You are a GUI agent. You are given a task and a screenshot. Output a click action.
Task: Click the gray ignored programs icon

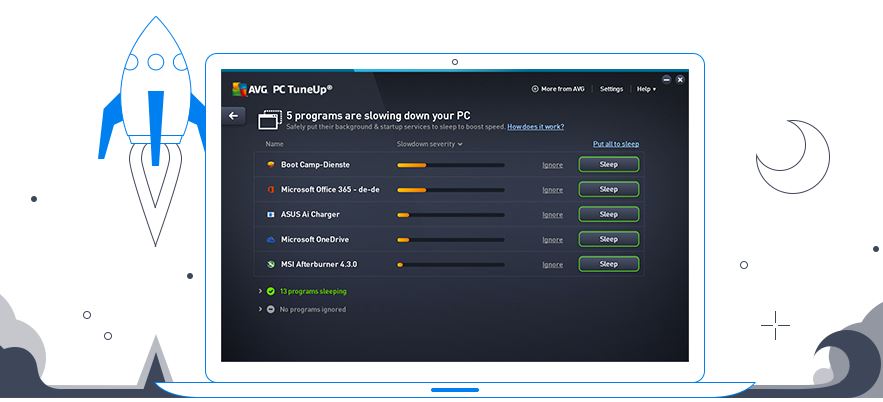270,309
